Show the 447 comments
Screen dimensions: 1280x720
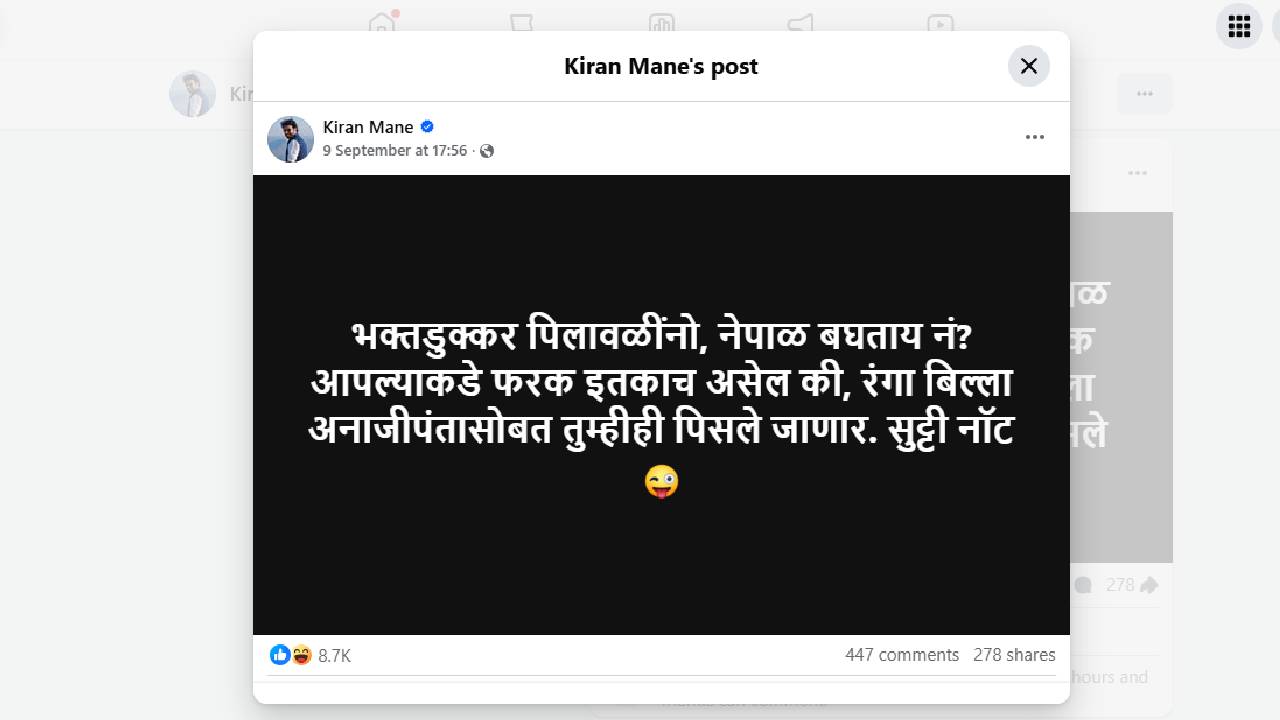pos(902,655)
